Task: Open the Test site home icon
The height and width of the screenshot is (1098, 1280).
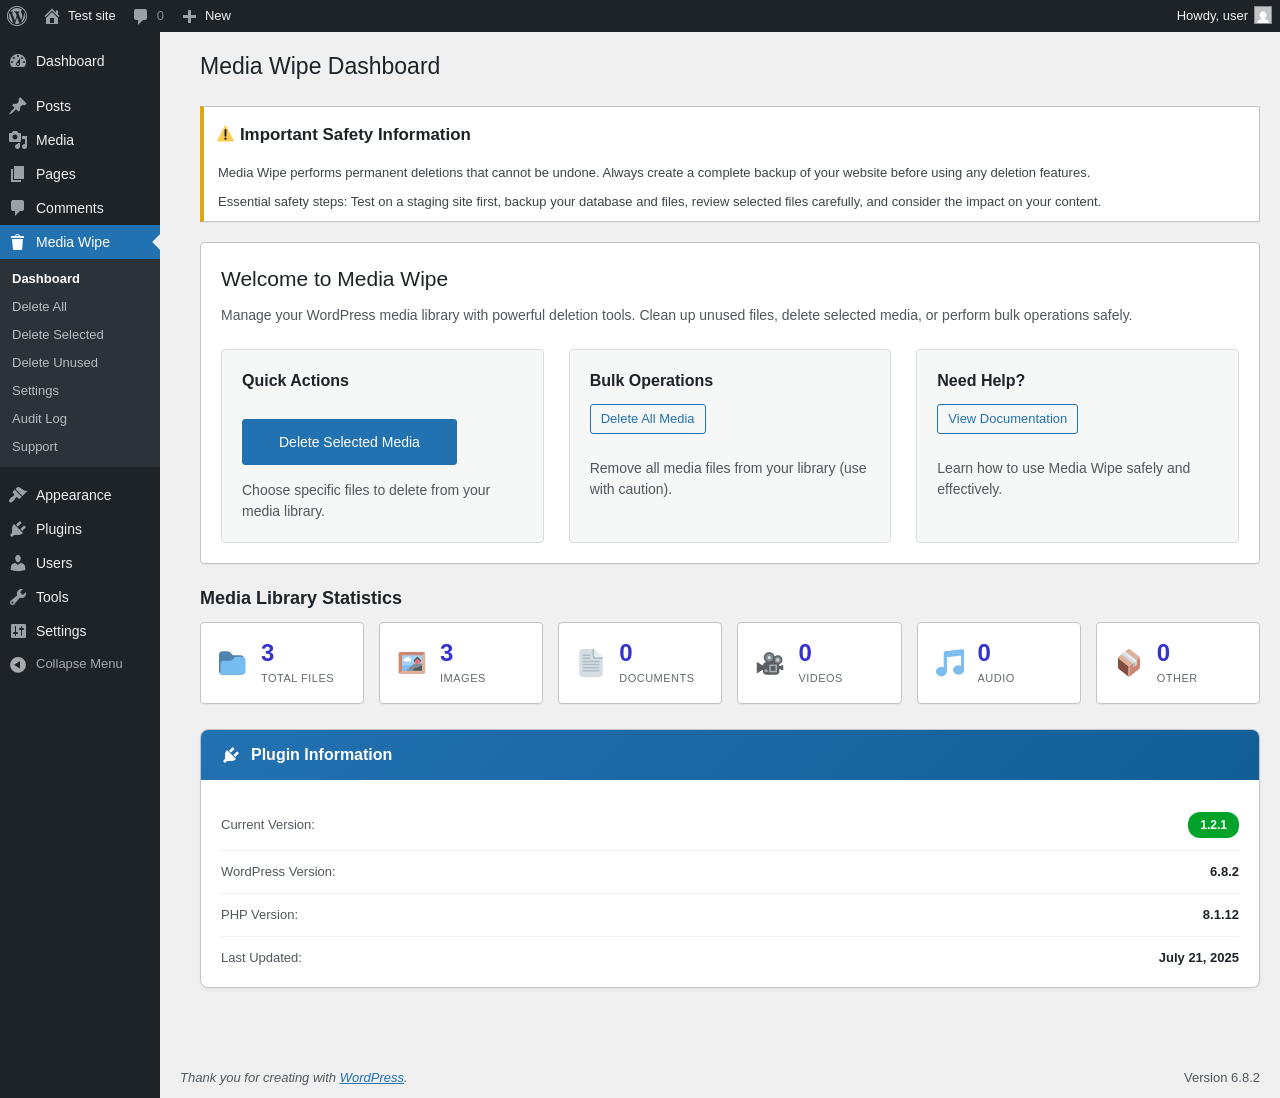Action: pos(52,16)
